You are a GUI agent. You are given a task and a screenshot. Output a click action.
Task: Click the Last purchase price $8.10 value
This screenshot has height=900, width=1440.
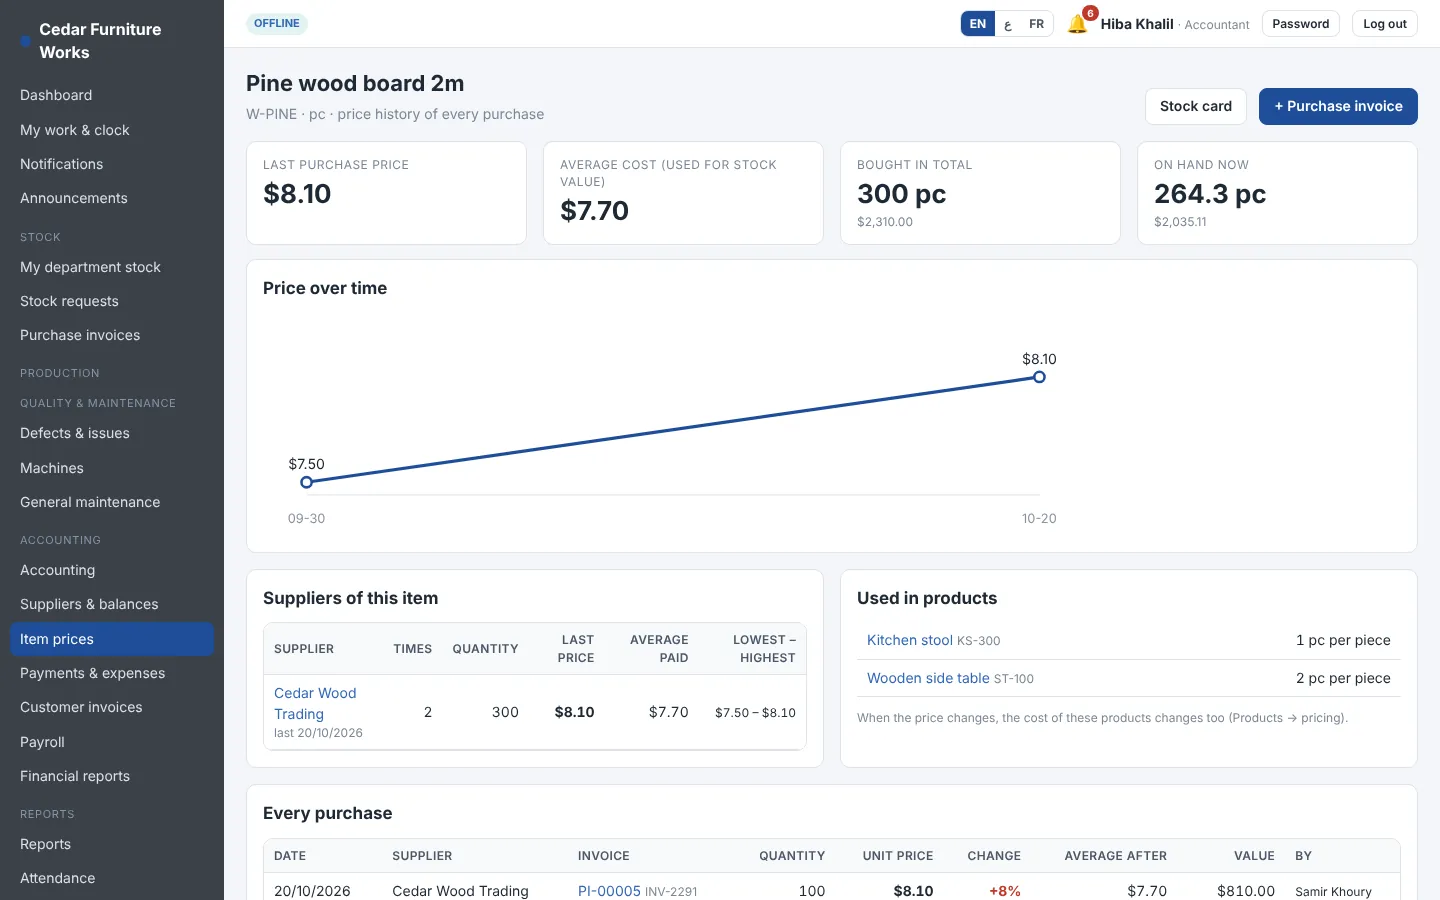click(x=297, y=194)
